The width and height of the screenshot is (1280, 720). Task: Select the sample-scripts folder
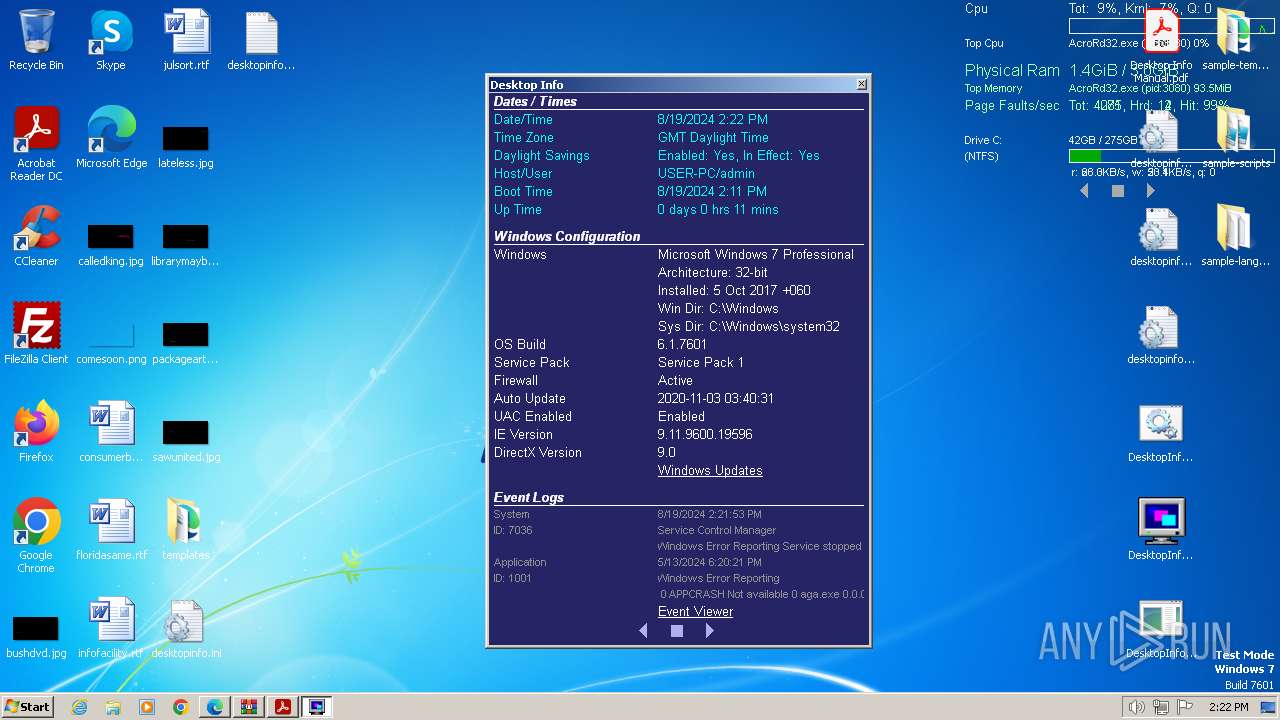click(1235, 138)
